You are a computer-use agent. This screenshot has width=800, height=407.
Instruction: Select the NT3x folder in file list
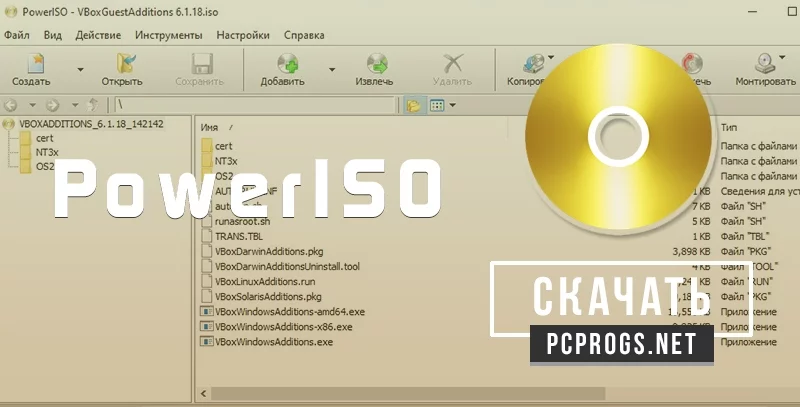click(x=226, y=161)
